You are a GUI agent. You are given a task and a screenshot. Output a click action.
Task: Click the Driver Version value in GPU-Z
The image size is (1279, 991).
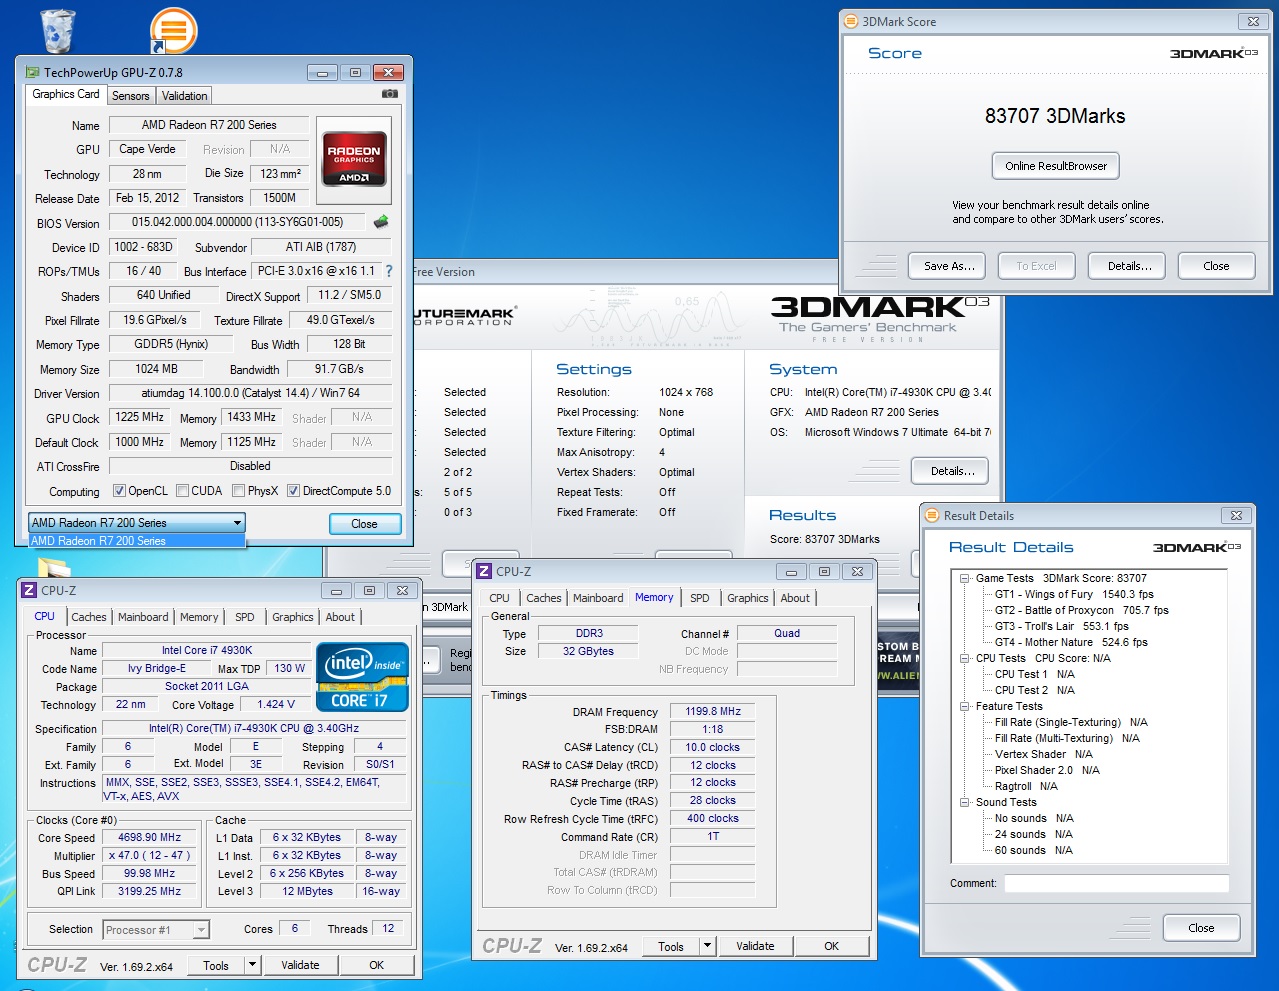tap(250, 393)
